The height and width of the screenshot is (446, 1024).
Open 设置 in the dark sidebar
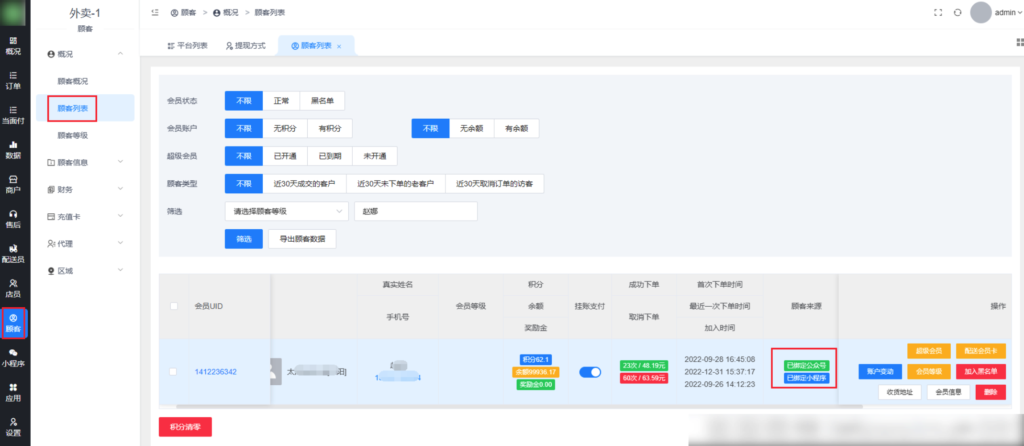(x=13, y=427)
